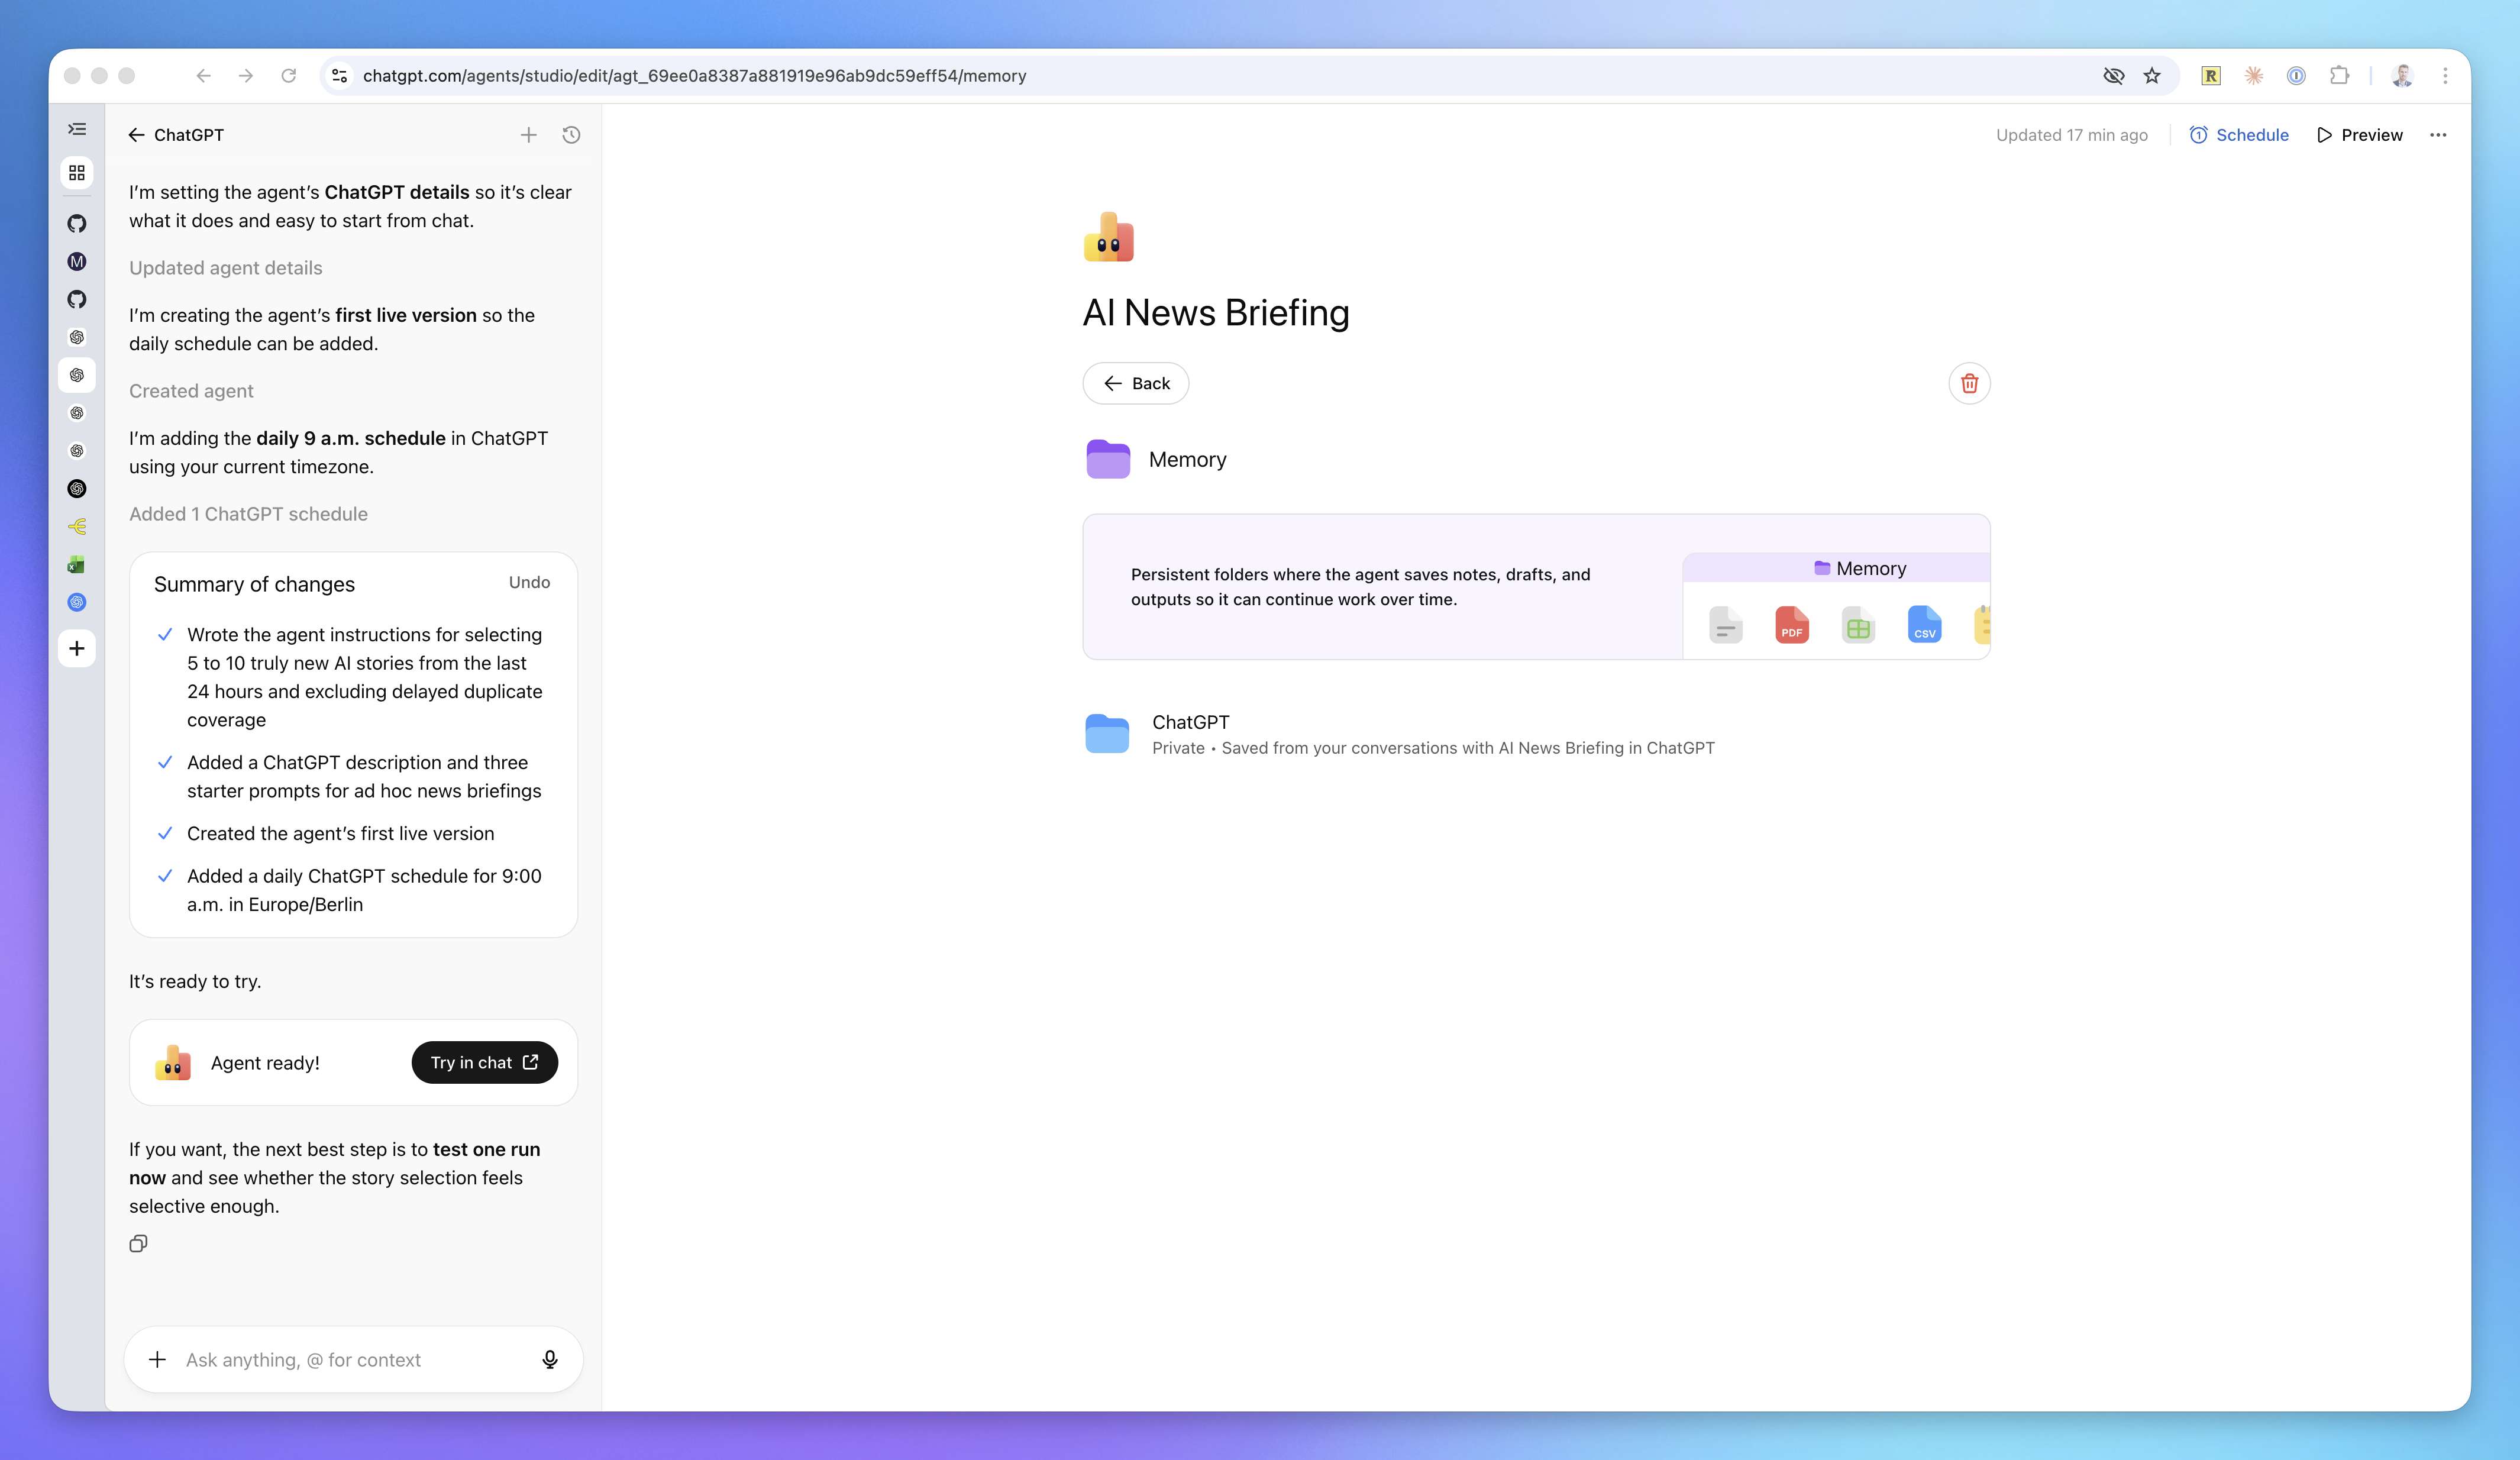Click the "Created agent" step
This screenshot has height=1460, width=2520.
click(191, 391)
